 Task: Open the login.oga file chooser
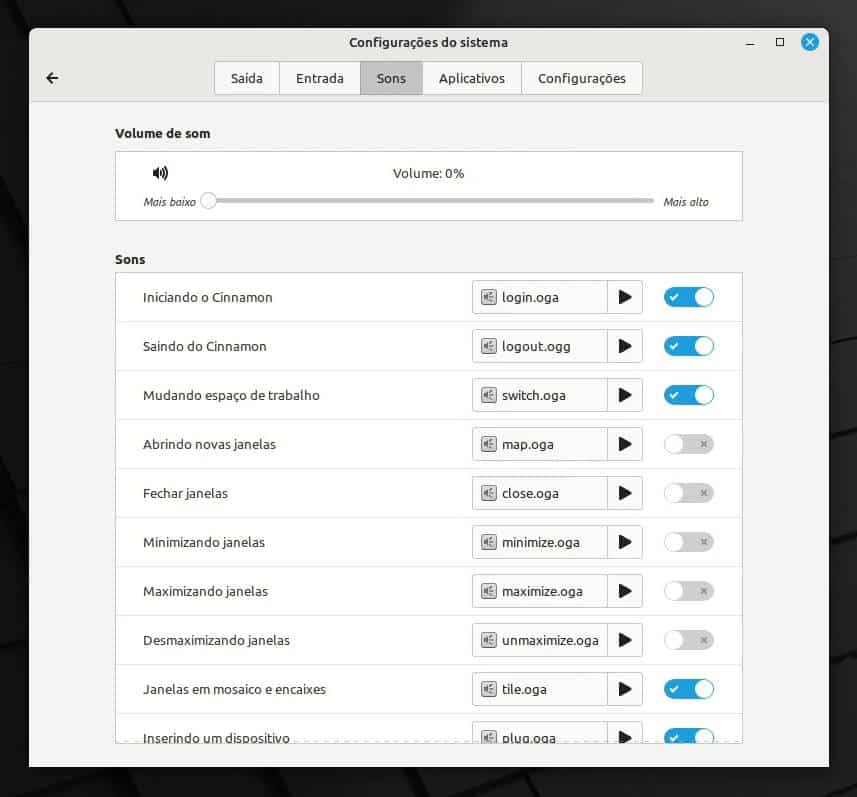540,297
